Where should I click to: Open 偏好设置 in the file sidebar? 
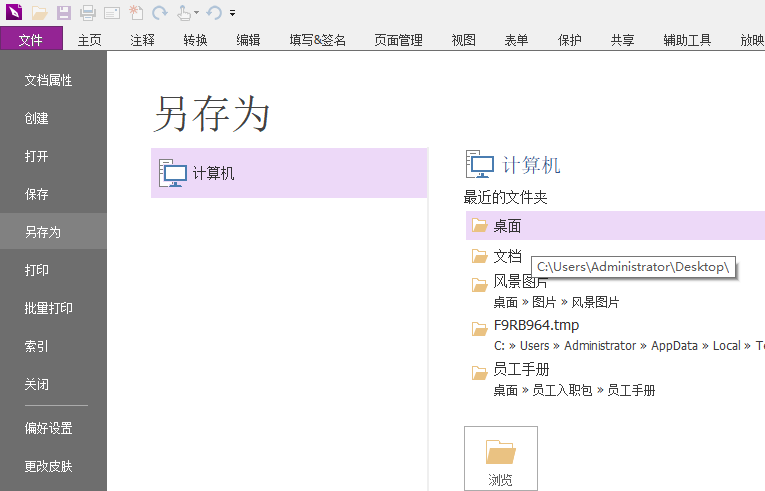coord(53,428)
